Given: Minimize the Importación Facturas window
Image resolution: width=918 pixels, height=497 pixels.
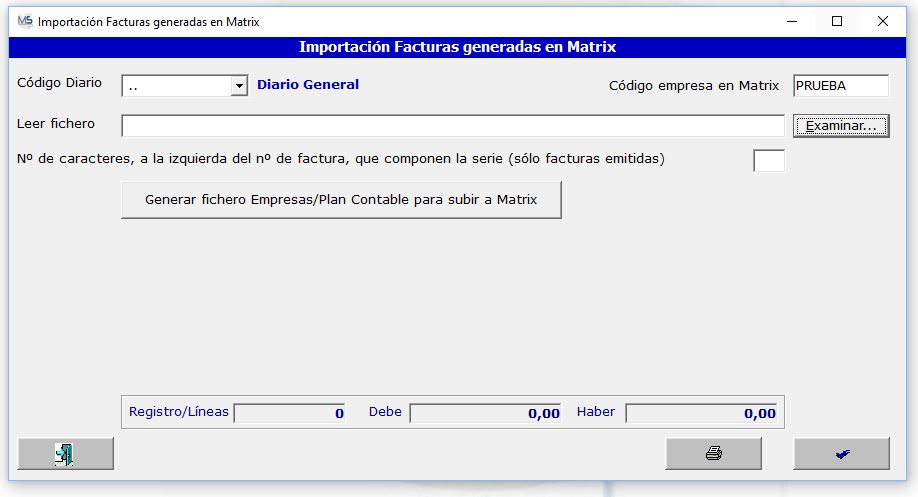Looking at the screenshot, I should pyautogui.click(x=792, y=22).
